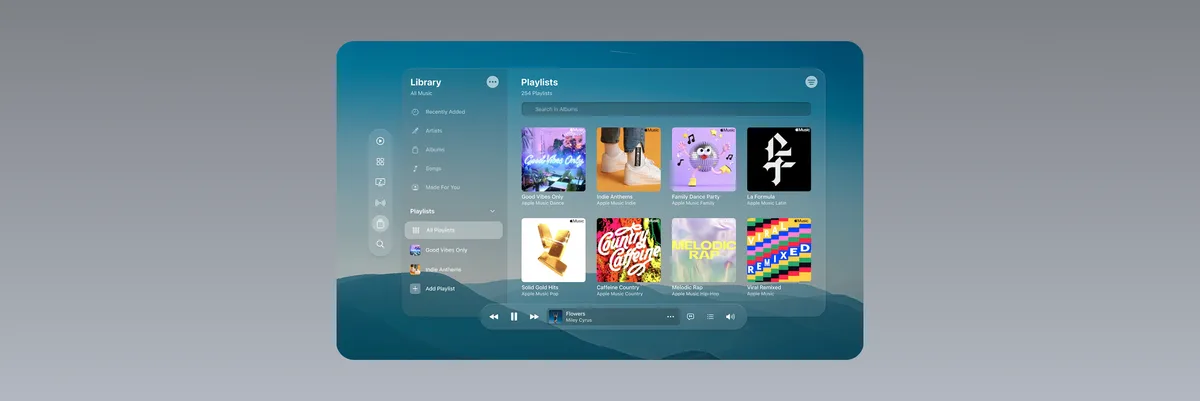
Task: Open the Caffeine Country playlist cover
Action: coord(629,250)
